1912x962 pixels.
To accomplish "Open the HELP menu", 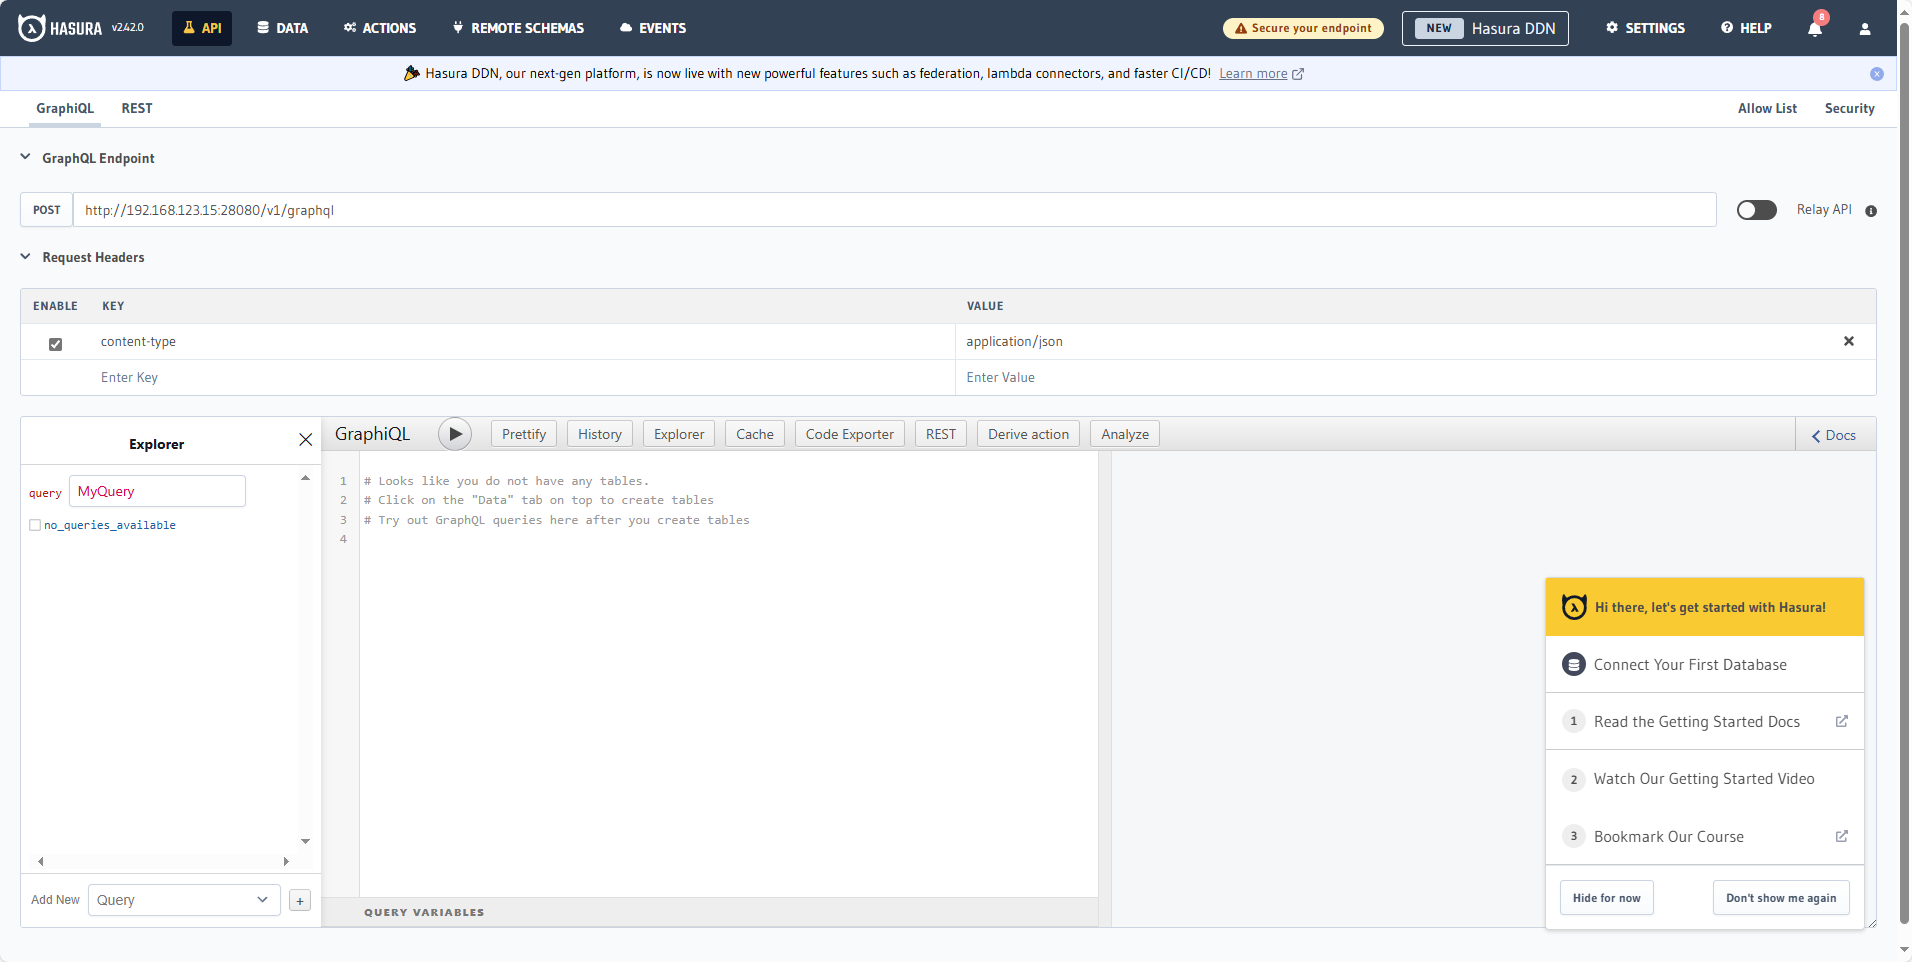I will point(1746,28).
